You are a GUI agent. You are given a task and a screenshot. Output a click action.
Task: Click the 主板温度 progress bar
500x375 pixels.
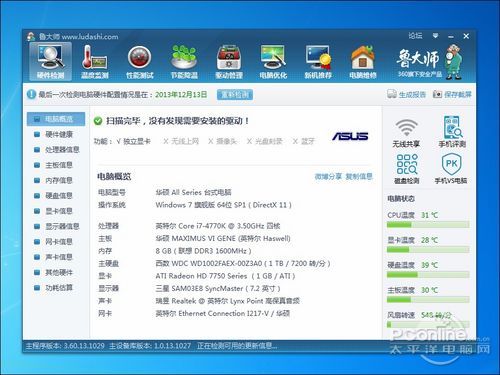(x=428, y=300)
